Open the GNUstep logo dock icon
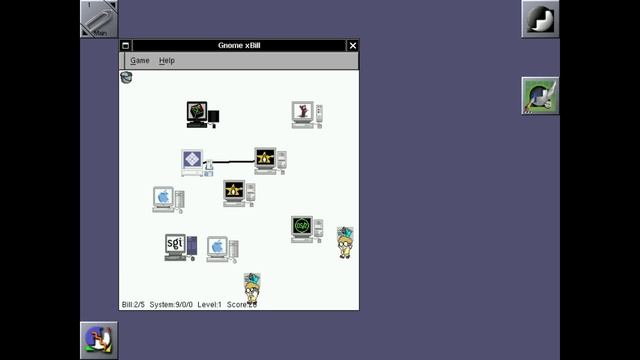Image resolution: width=640 pixels, height=360 pixels. pos(540,19)
